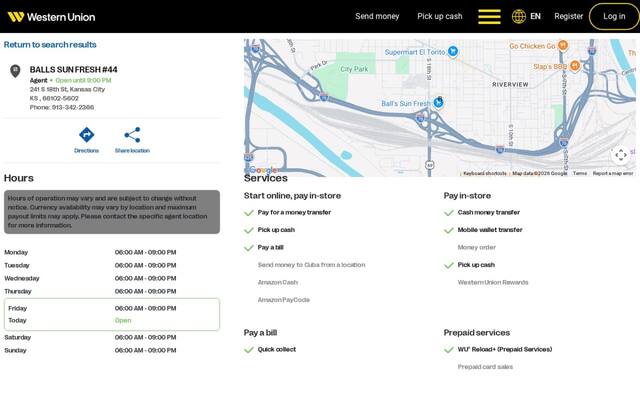Select the EN language option

(535, 16)
